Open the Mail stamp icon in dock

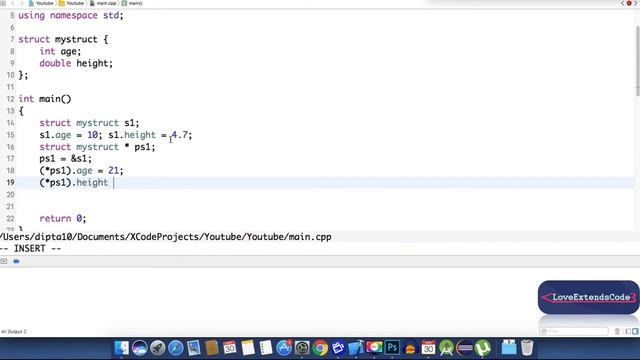(x=193, y=348)
